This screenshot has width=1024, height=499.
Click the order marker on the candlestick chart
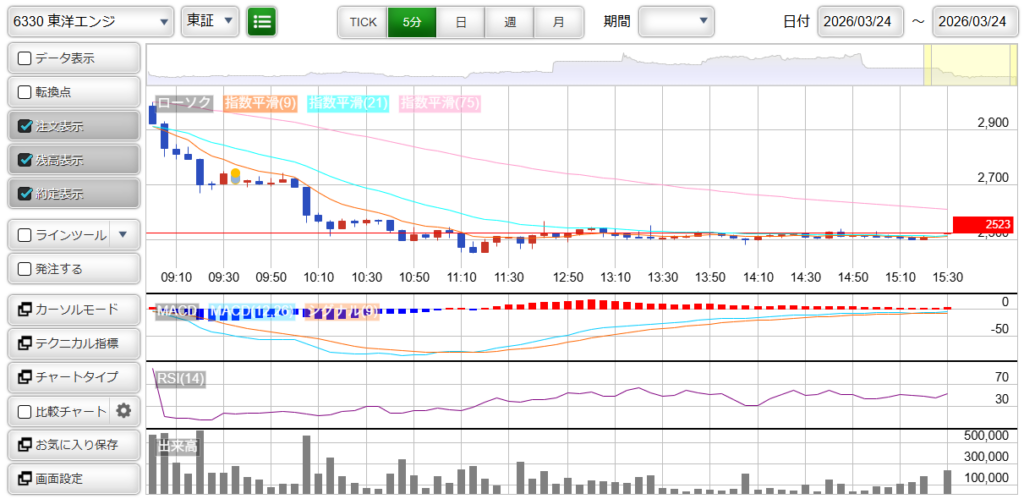coord(235,175)
